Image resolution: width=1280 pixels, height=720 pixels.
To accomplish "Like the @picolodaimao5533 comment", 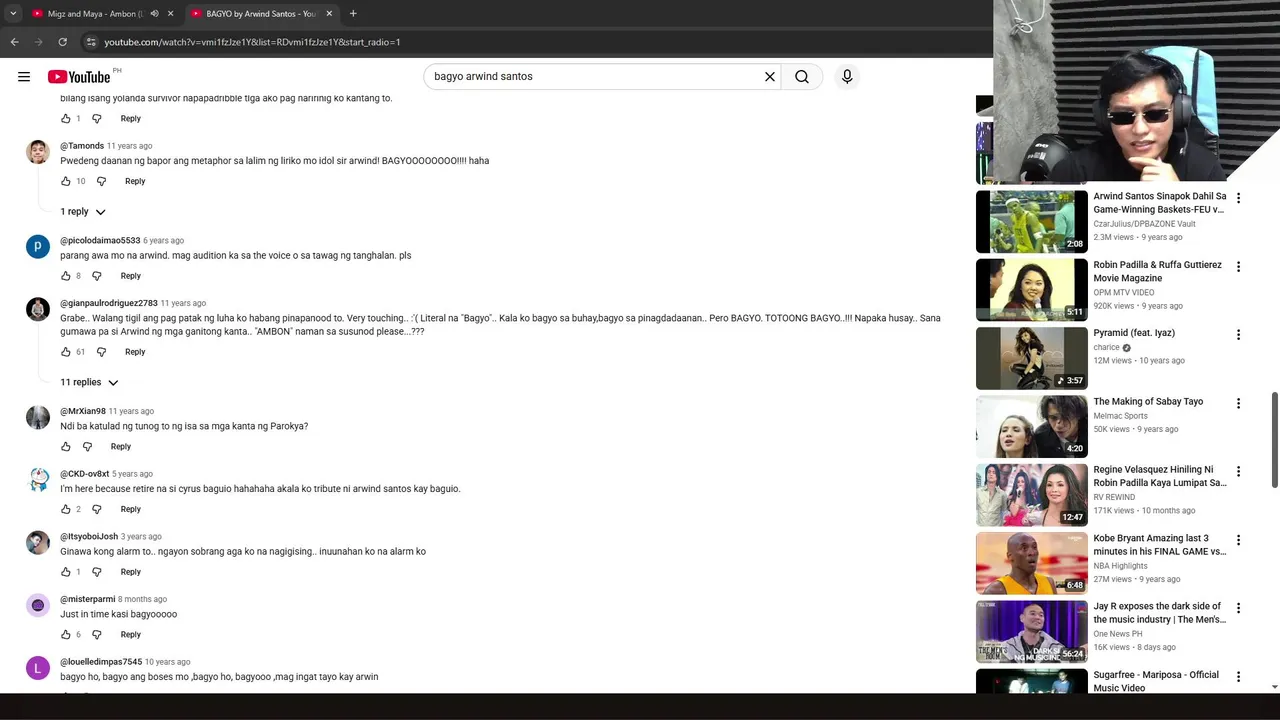I will pyautogui.click(x=66, y=276).
